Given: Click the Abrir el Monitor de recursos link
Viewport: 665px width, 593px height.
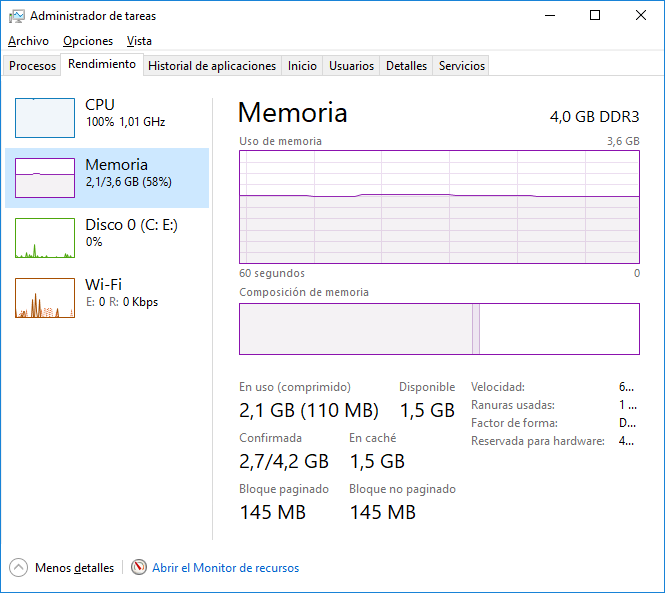Looking at the screenshot, I should point(225,568).
